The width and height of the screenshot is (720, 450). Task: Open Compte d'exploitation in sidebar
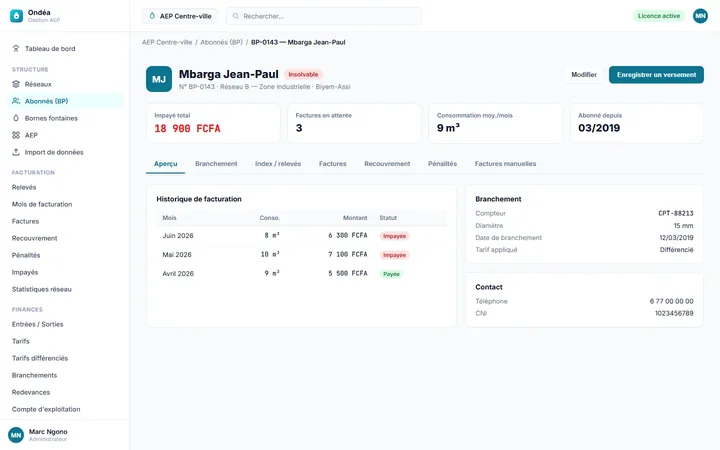pyautogui.click(x=46, y=409)
